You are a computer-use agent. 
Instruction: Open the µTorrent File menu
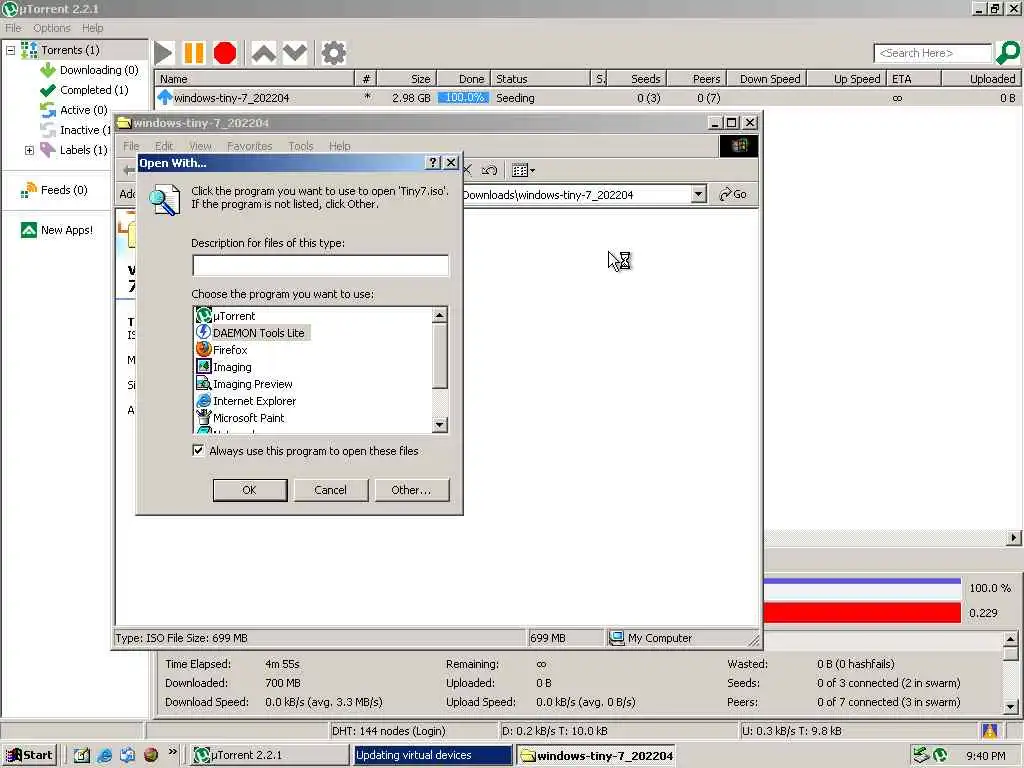click(13, 28)
